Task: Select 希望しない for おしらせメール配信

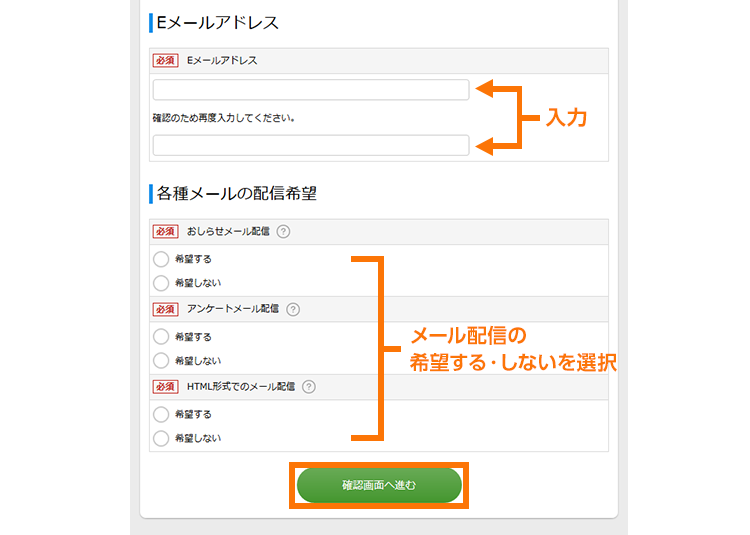Action: [161, 283]
